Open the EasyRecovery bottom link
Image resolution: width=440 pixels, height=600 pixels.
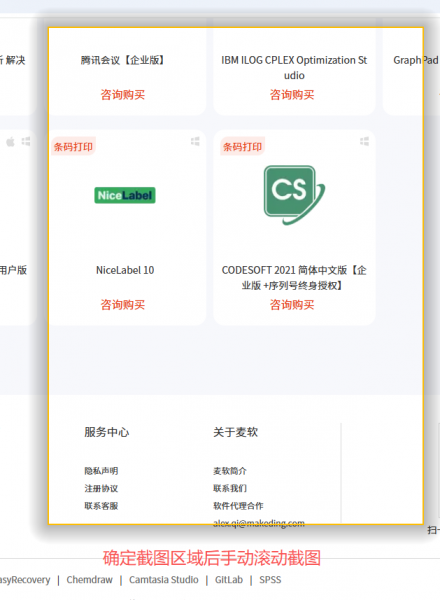coord(25,580)
